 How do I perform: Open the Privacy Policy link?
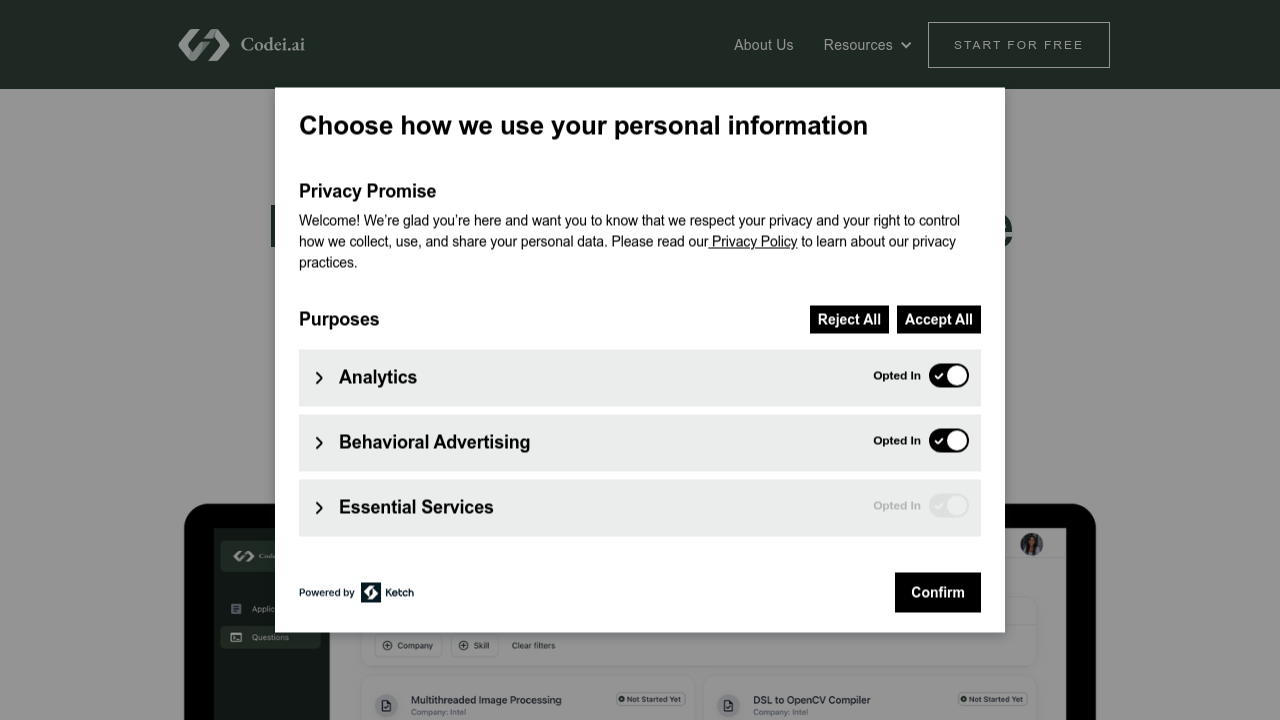coord(752,241)
